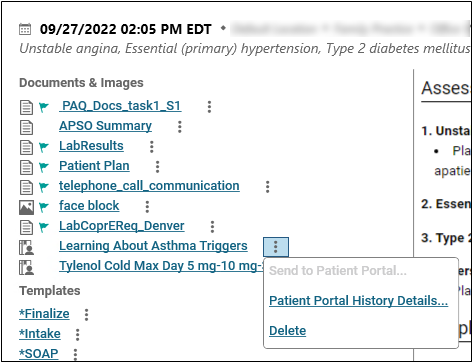Open the three-dot menu for face block

tap(147, 207)
